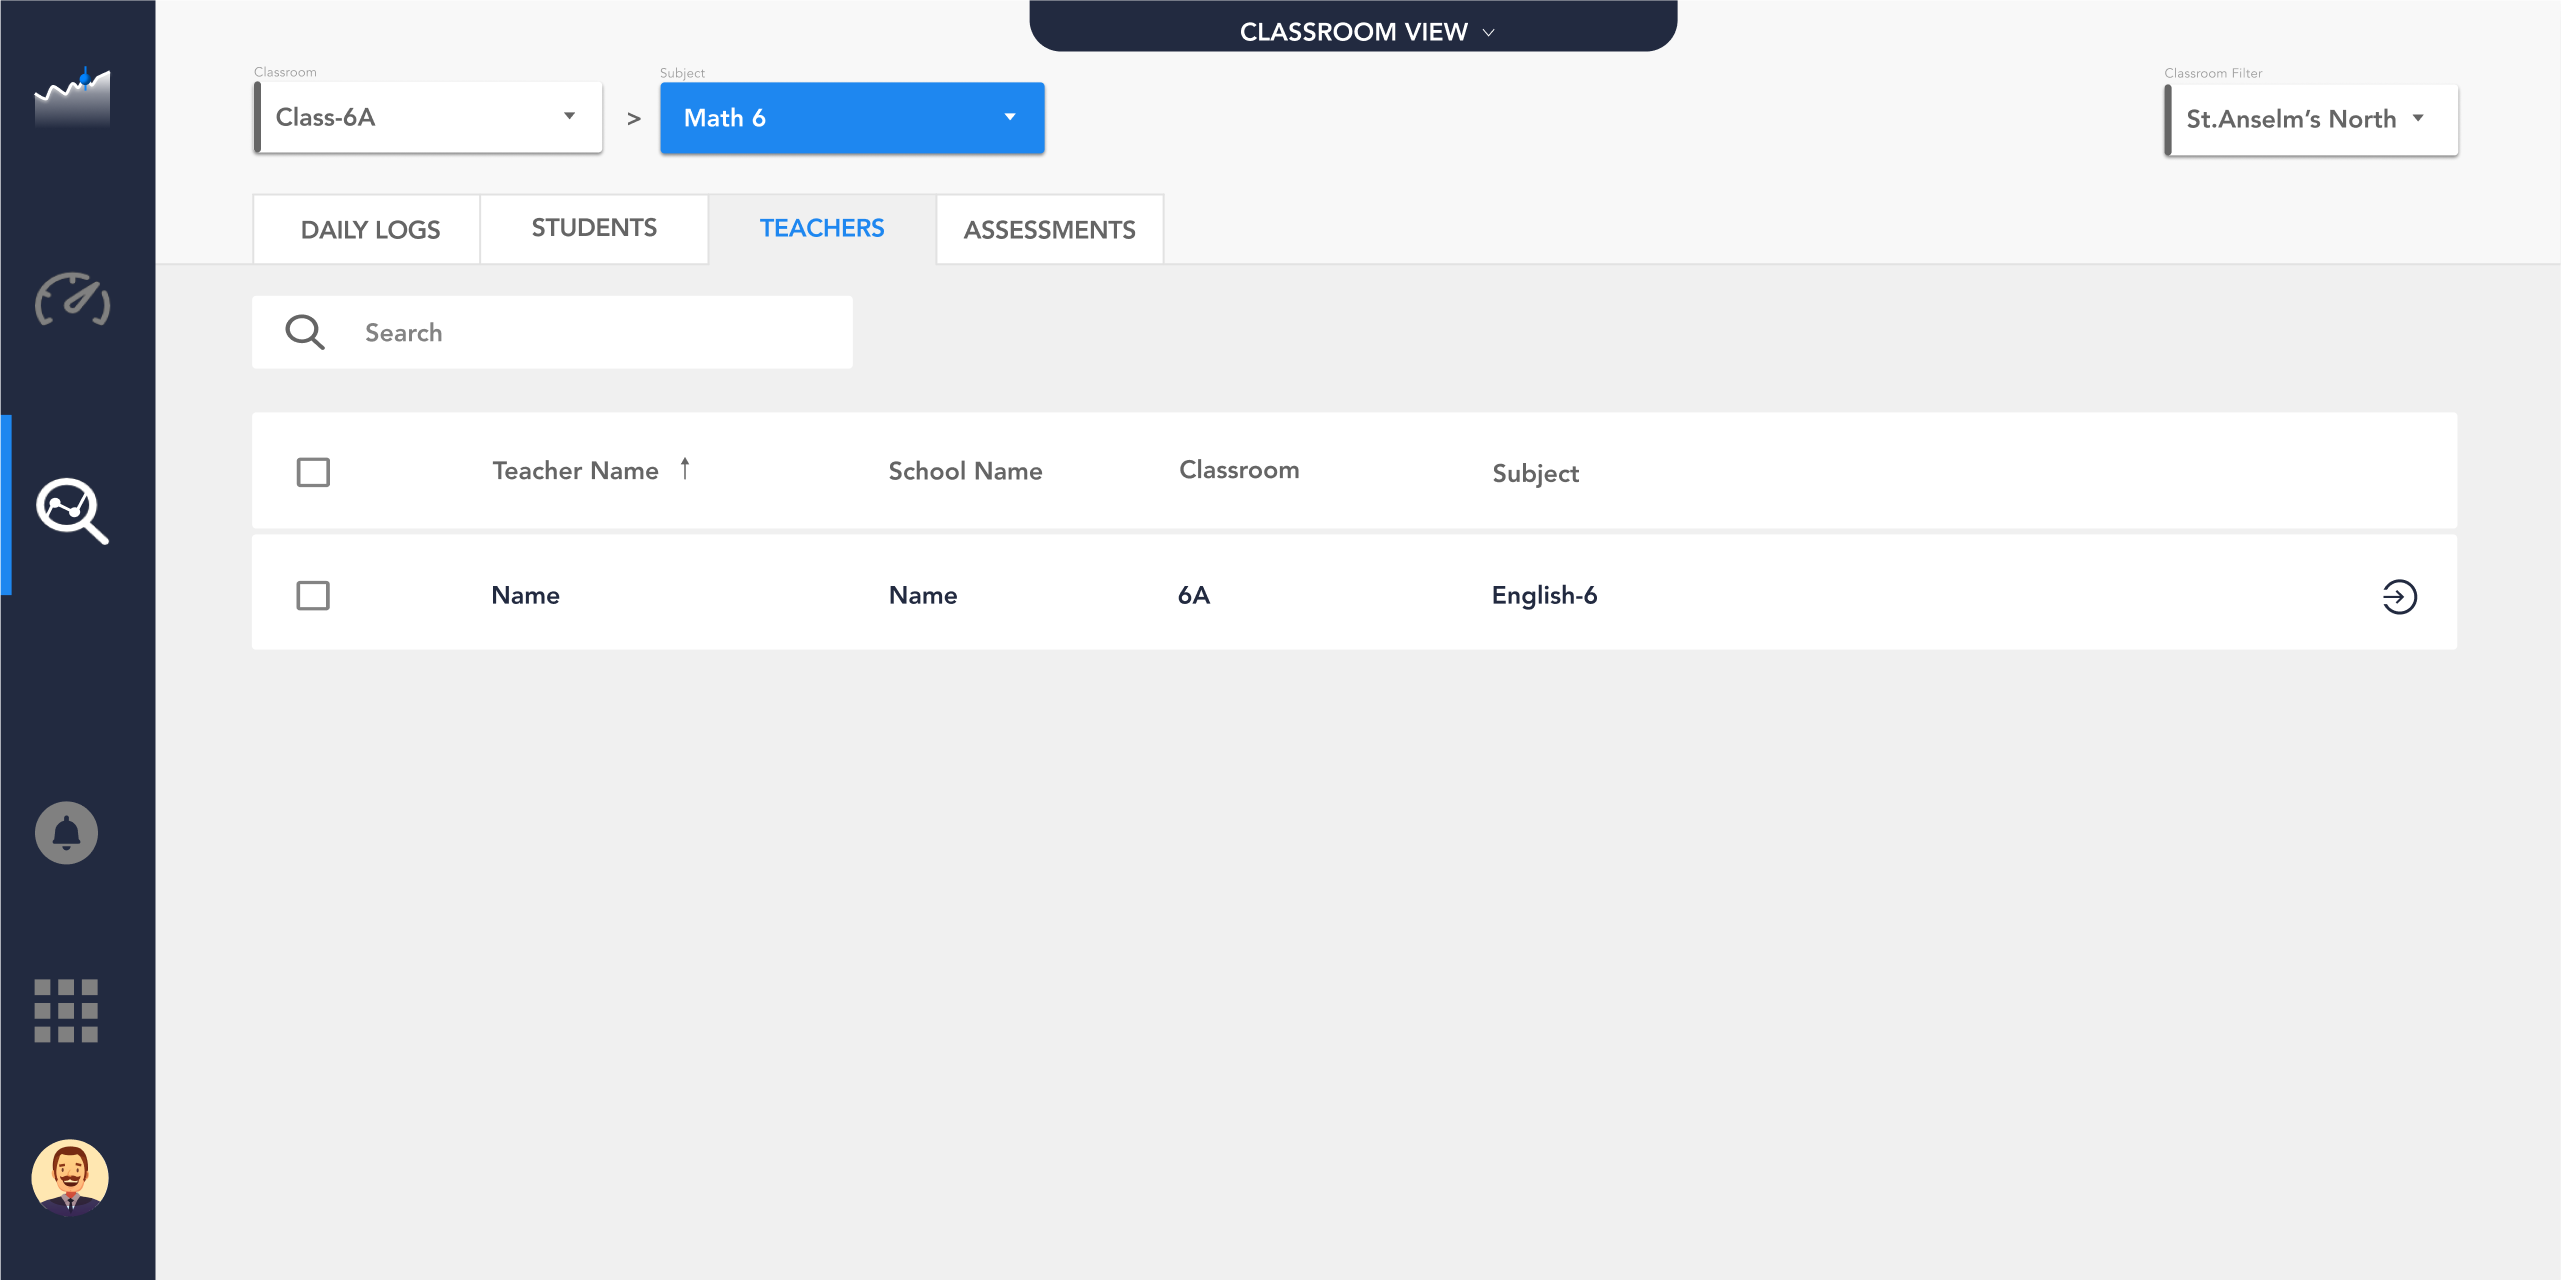This screenshot has height=1281, width=2561.
Task: Toggle the select-all header checkbox
Action: 313,472
